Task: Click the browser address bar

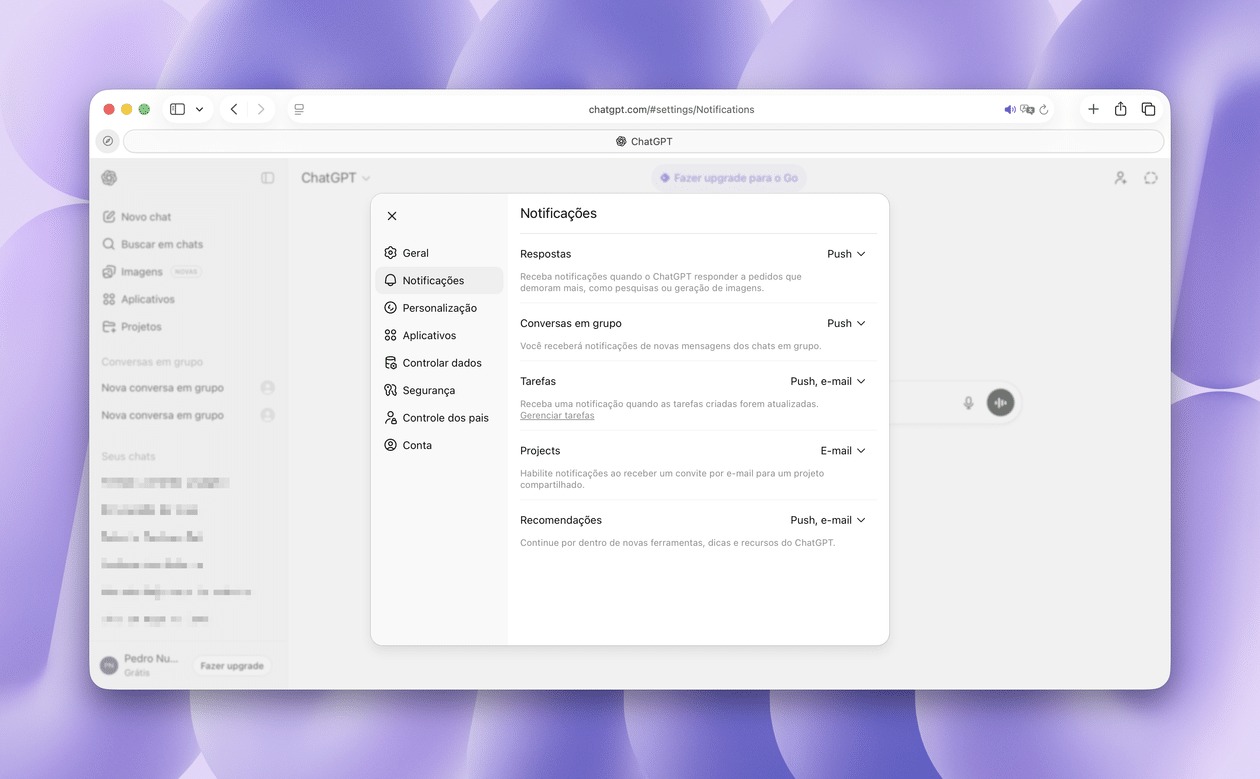Action: coord(671,109)
